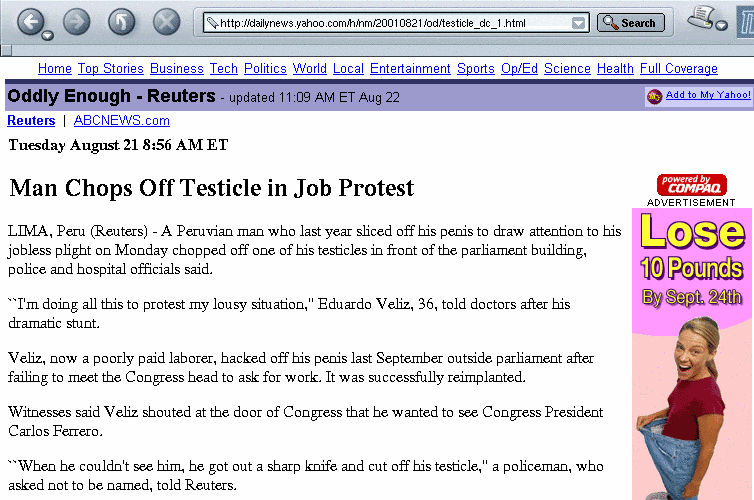Click the Add to My Yahoo! link
The image size is (754, 500).
(x=708, y=95)
